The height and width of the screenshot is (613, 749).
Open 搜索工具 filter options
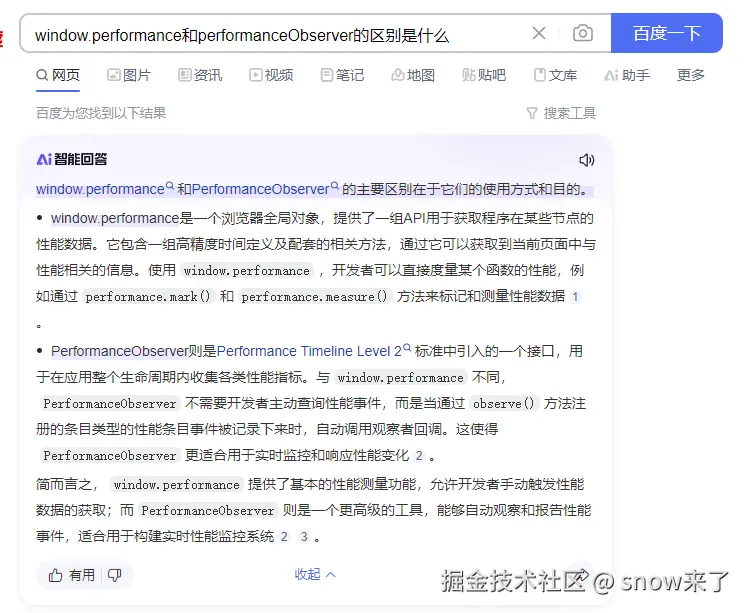pyautogui.click(x=561, y=113)
